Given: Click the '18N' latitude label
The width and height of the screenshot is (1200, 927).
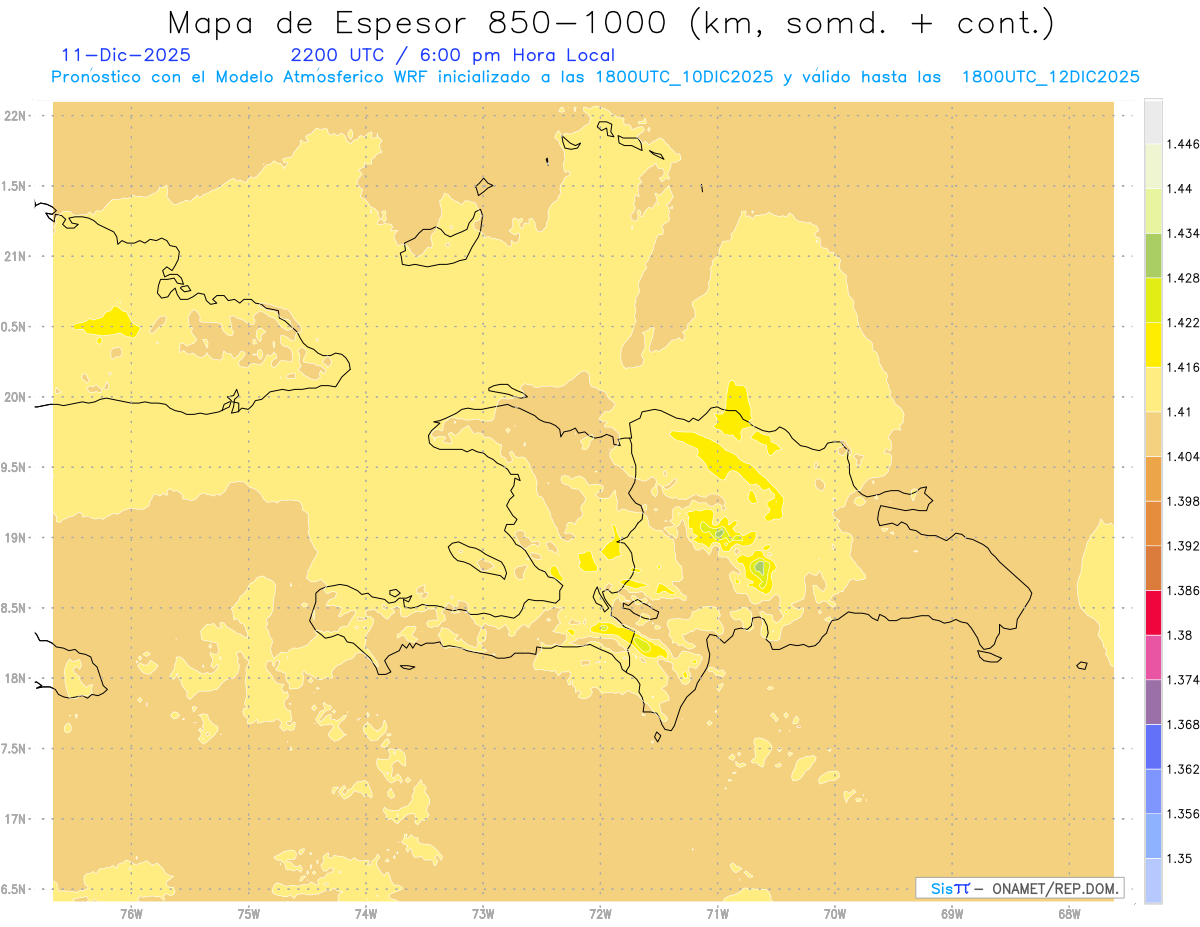Looking at the screenshot, I should [x=16, y=678].
